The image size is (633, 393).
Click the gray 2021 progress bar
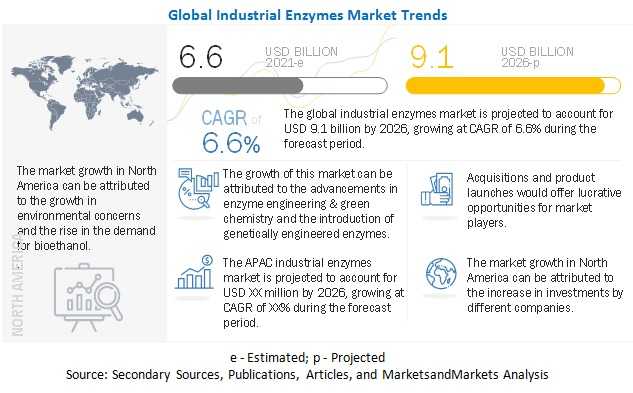tap(280, 86)
